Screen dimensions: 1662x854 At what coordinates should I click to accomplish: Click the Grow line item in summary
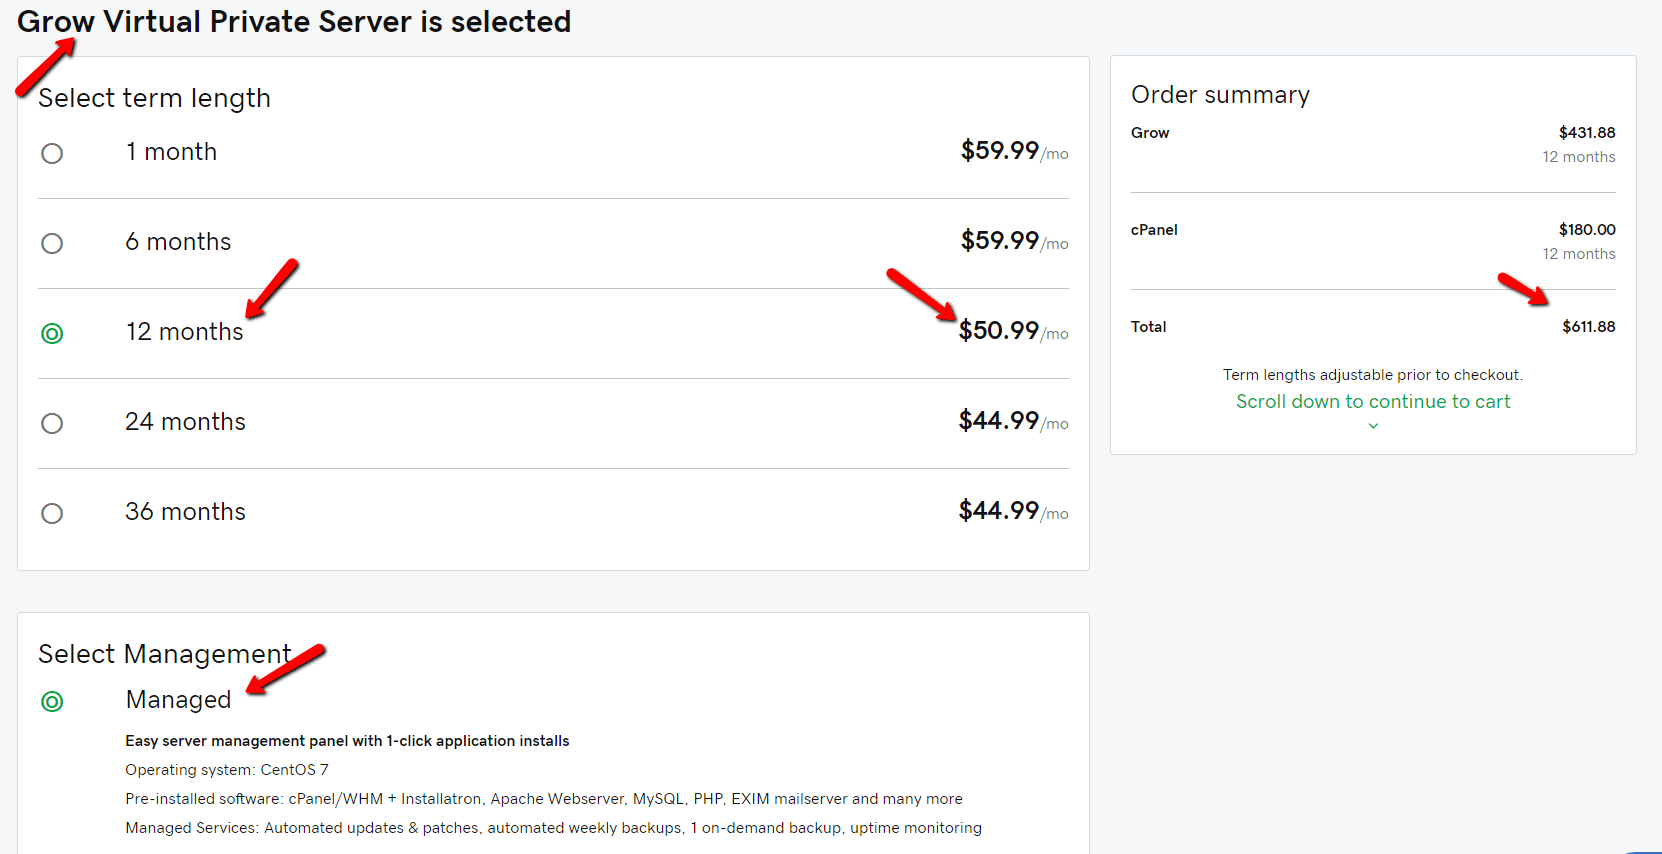point(1150,133)
